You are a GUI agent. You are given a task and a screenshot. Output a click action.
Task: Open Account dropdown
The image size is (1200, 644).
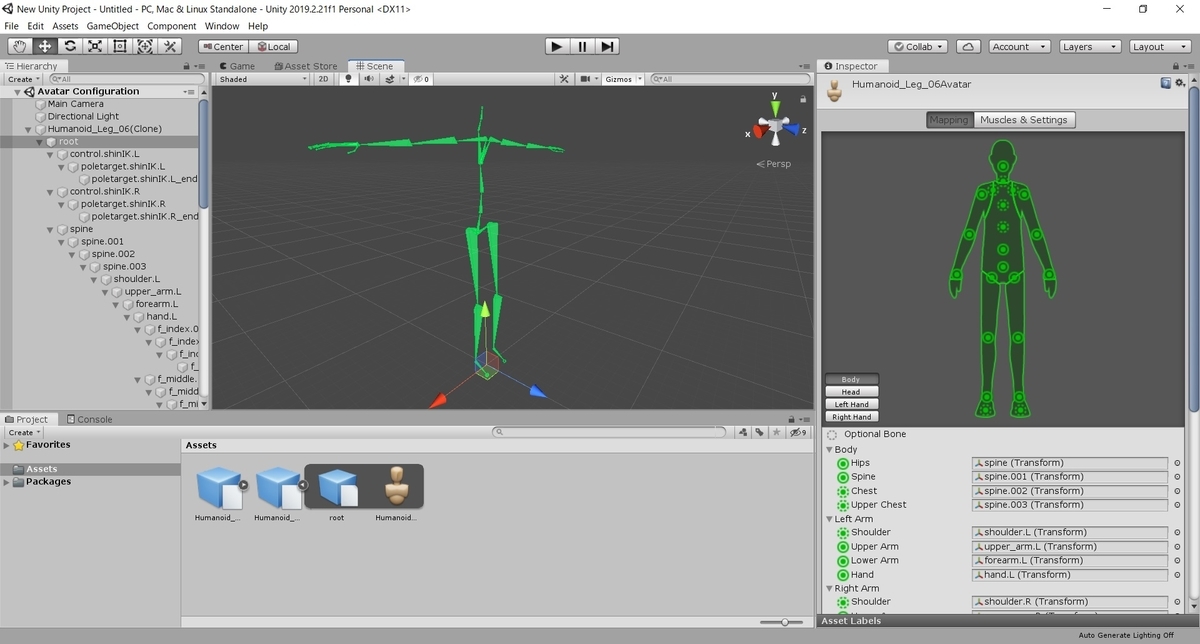(x=1018, y=46)
